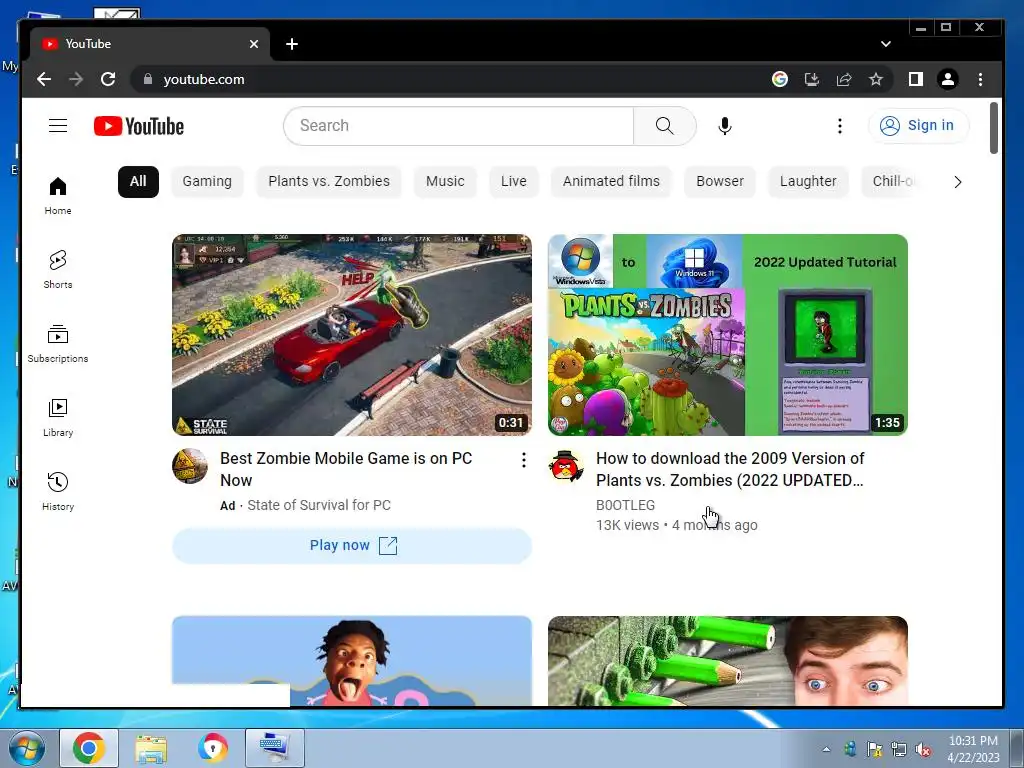The image size is (1024, 768).
Task: Click the State of Survival channel avatar
Action: tap(190, 466)
